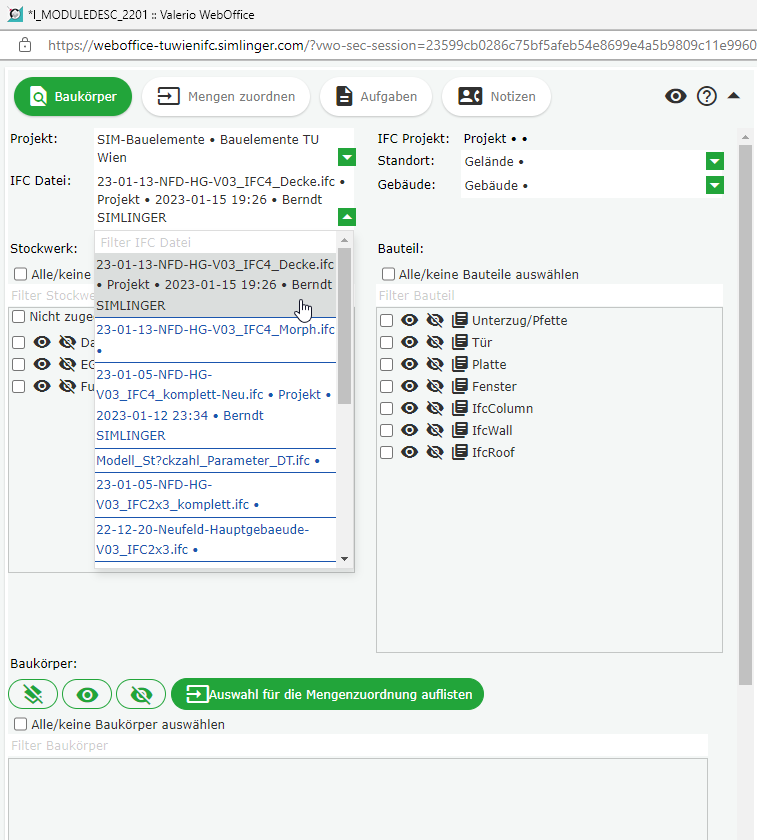
Task: Click the hide-all crossed-eye button under Baukörper
Action: (141, 694)
